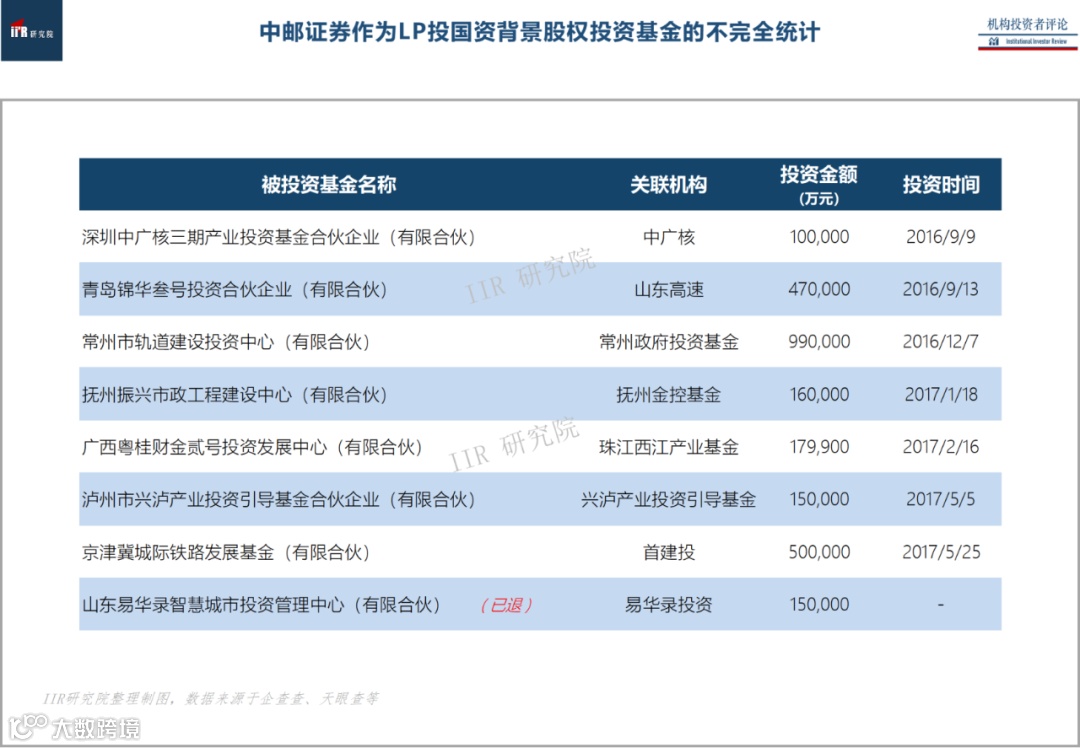This screenshot has height=748, width=1080.
Task: Click 抚州金控基金 cell
Action: point(669,395)
